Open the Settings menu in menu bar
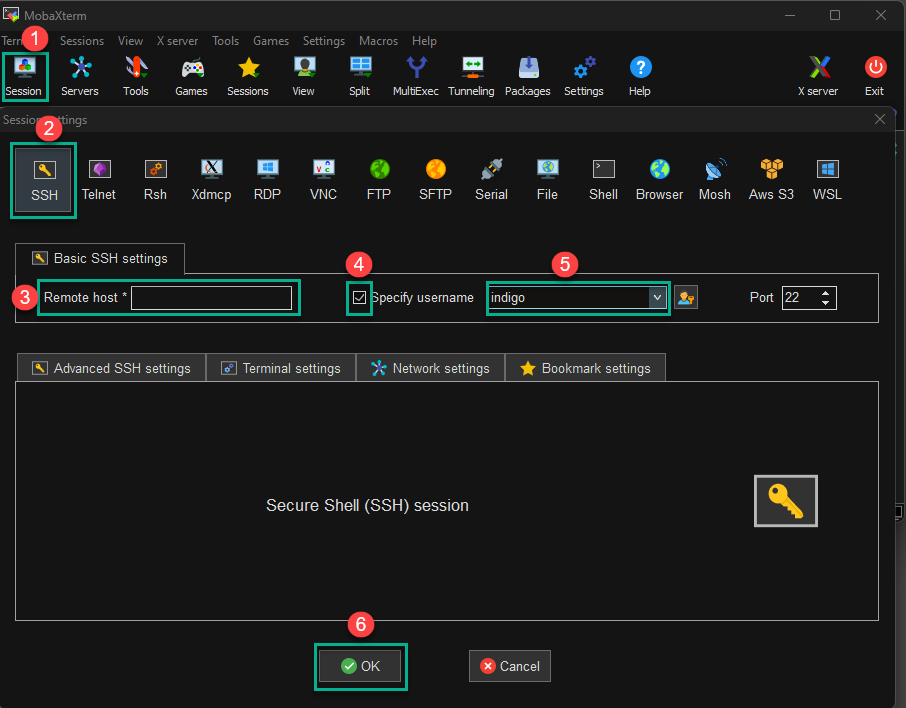Screen dimensions: 906x708 324,41
